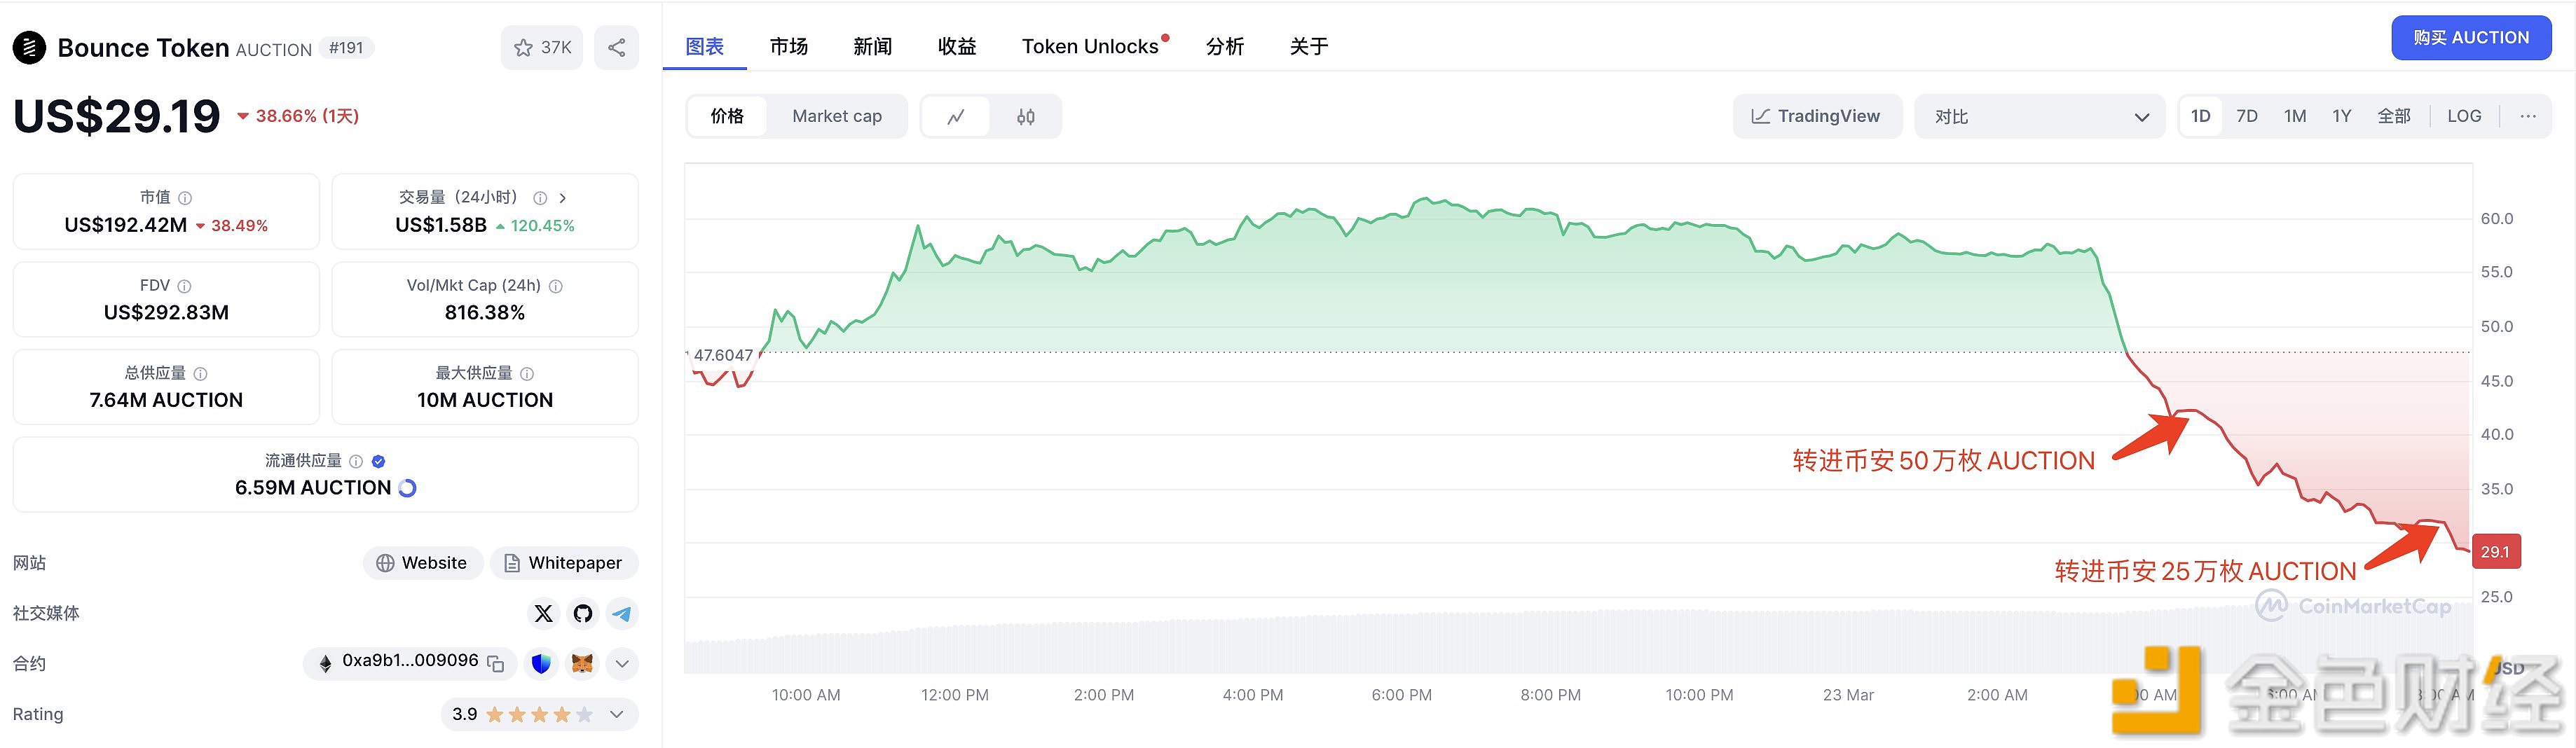Expand the 合约 contract address chevron
The height and width of the screenshot is (748, 2576).
621,663
